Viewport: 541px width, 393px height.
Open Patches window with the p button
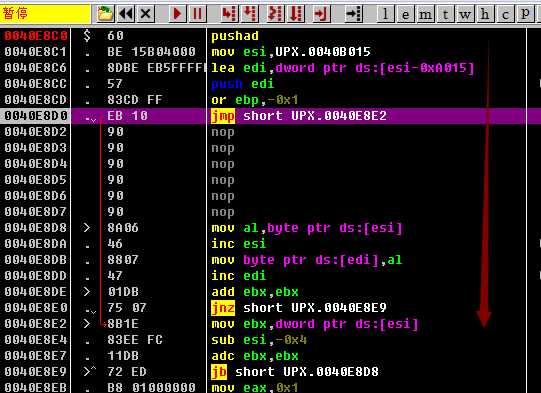[525, 14]
